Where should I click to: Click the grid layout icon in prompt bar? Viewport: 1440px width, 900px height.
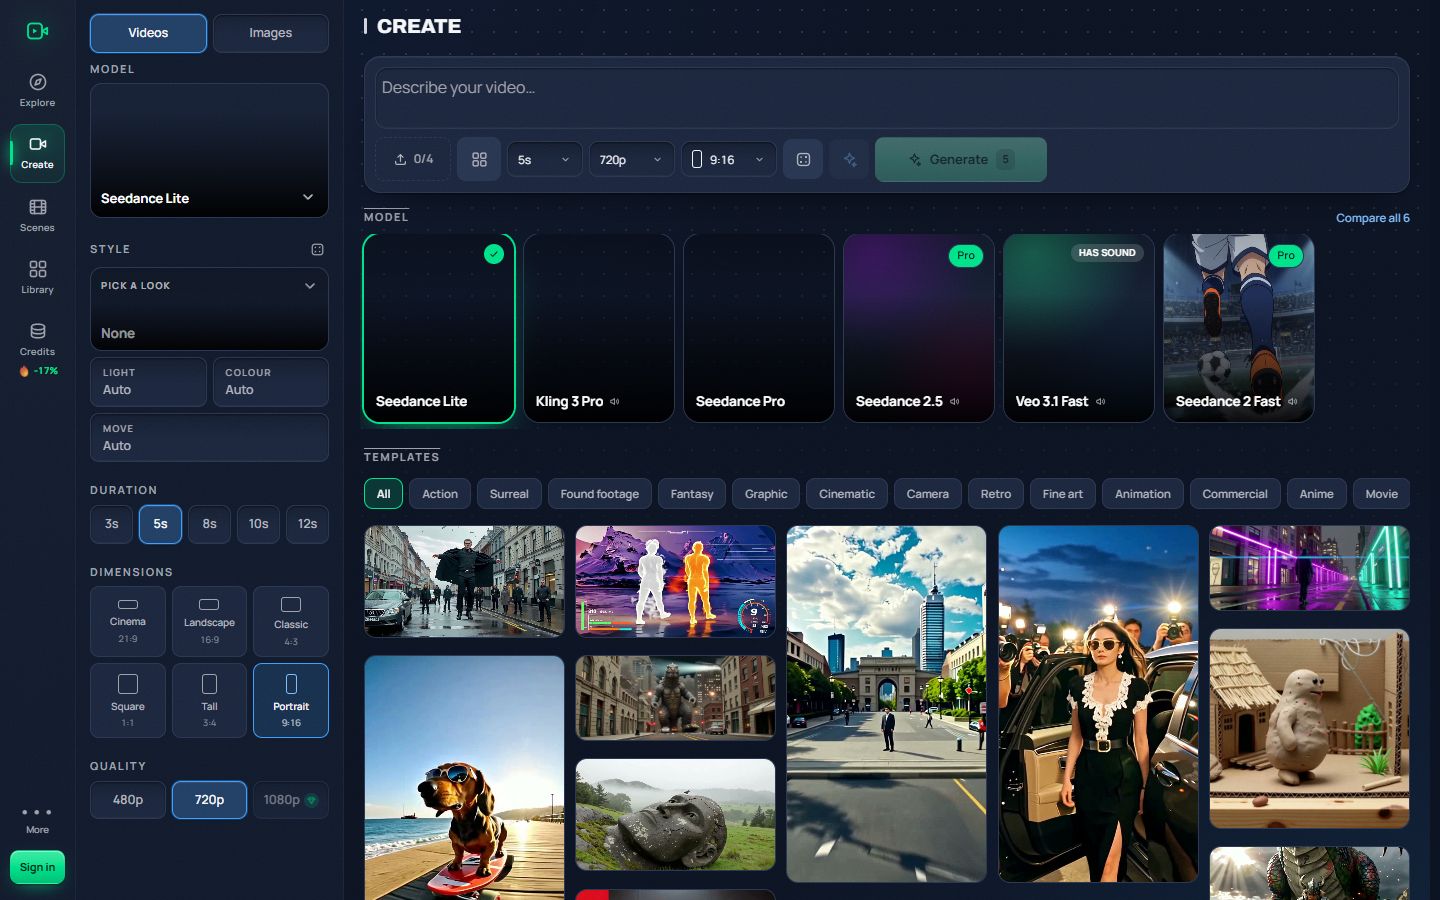(479, 159)
